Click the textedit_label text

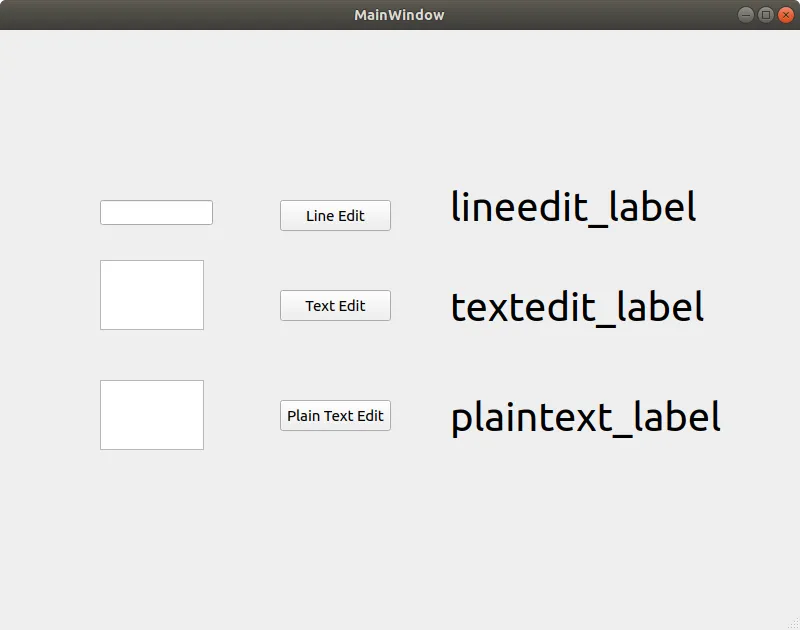tap(577, 307)
